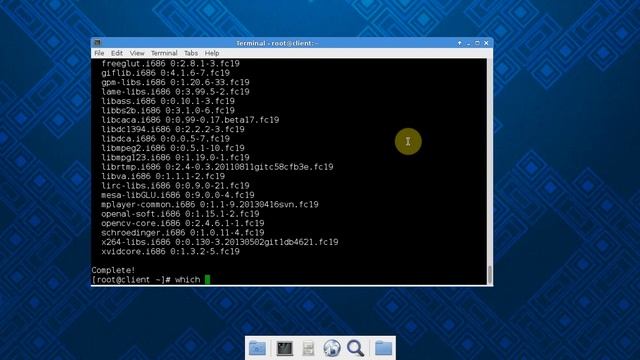
Task: Open the Help menu
Action: coord(212,53)
